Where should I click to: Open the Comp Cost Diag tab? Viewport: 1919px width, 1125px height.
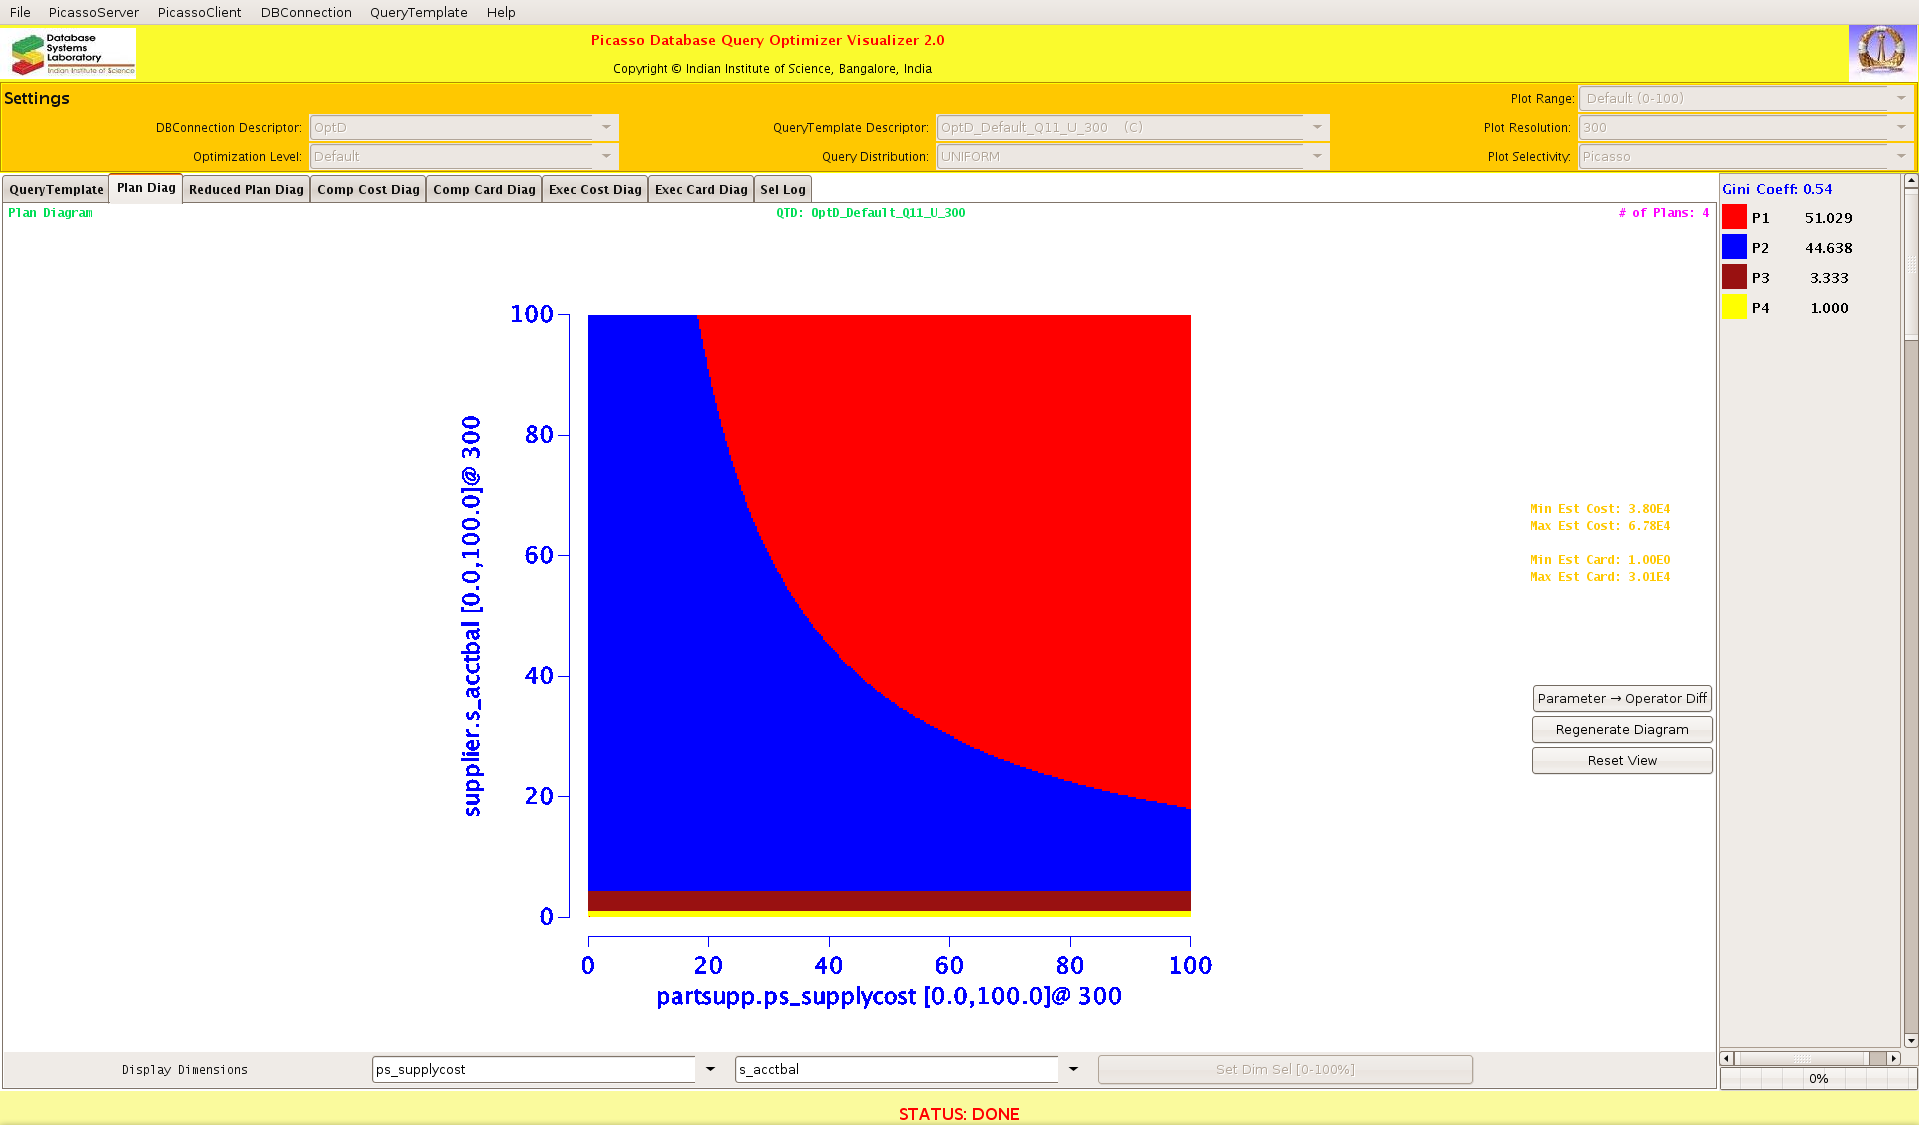click(368, 189)
